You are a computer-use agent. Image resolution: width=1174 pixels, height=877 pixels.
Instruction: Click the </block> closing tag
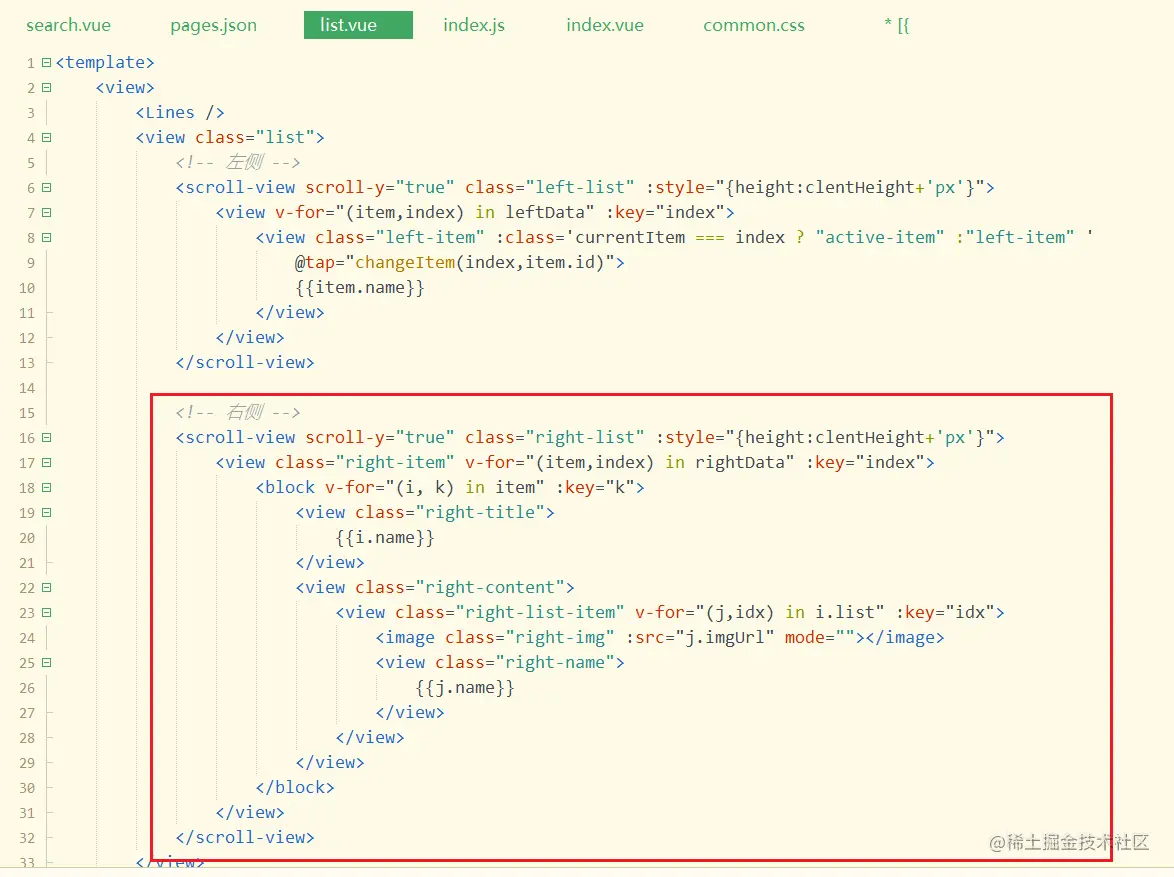[x=295, y=787]
